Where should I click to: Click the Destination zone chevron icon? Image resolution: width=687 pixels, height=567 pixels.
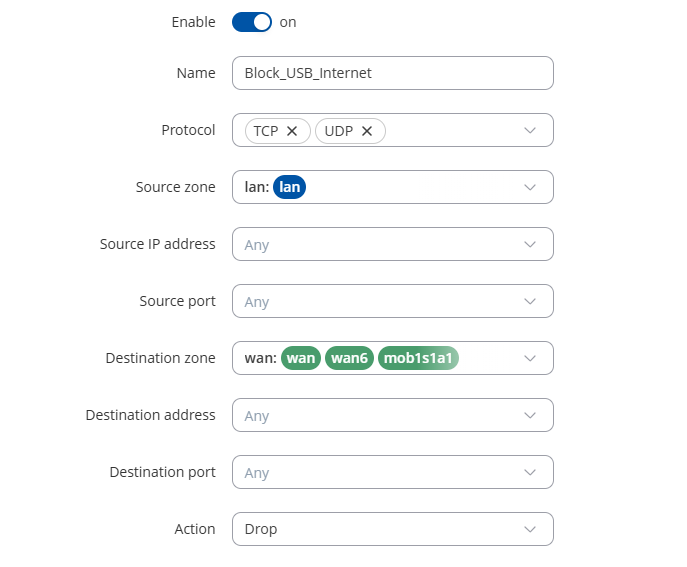pyautogui.click(x=530, y=359)
